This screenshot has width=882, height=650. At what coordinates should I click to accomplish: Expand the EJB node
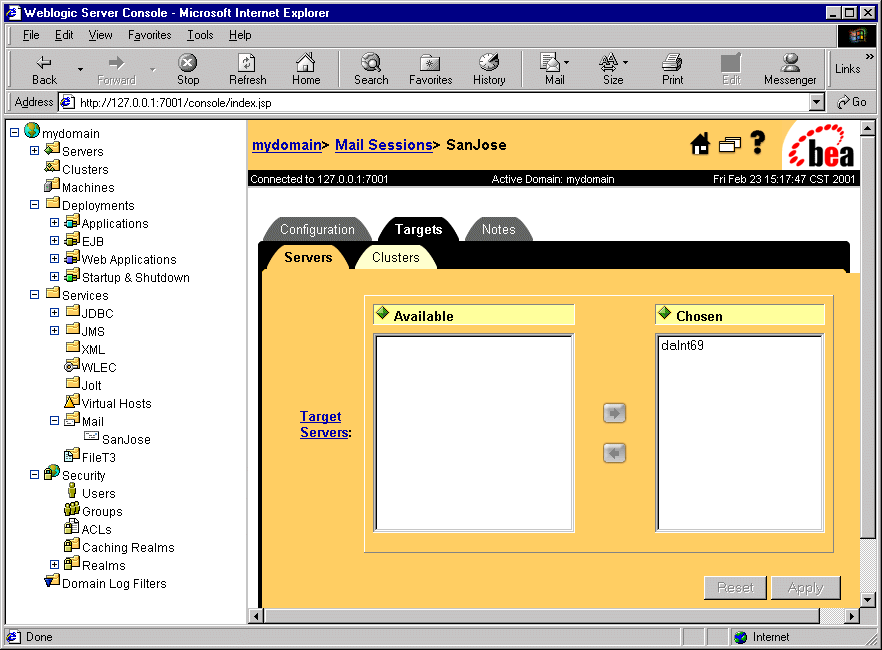tap(55, 241)
